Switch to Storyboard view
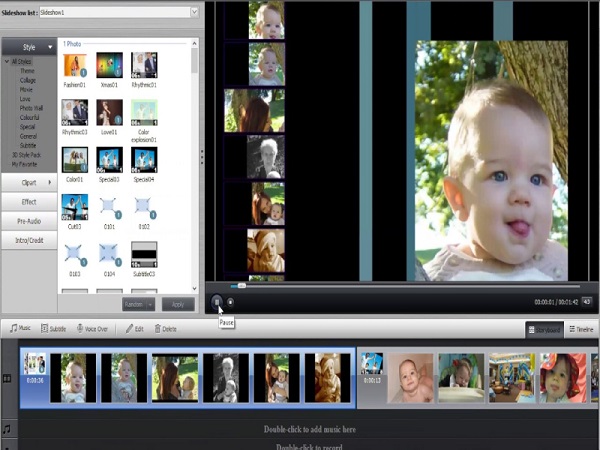Image resolution: width=600 pixels, height=450 pixels. click(x=544, y=329)
